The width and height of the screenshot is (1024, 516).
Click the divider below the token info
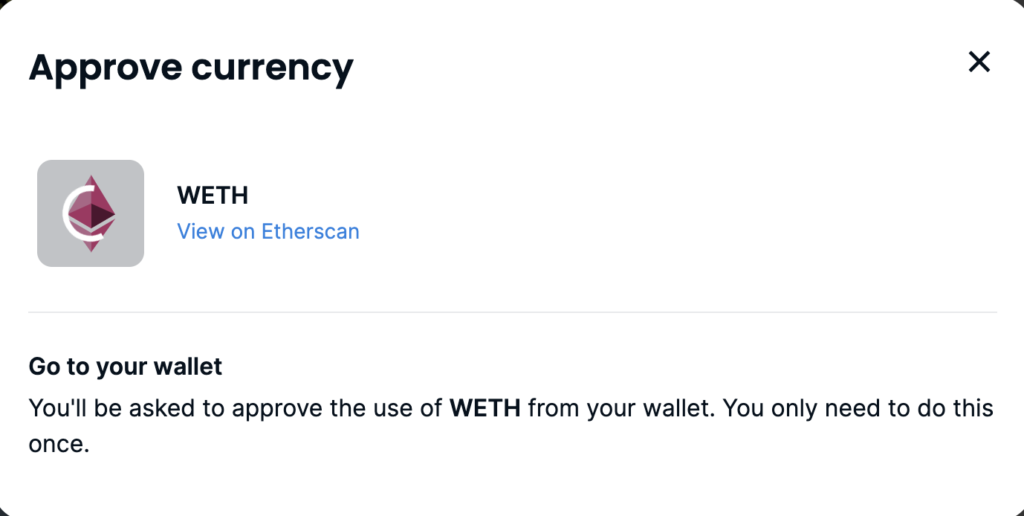pos(513,312)
